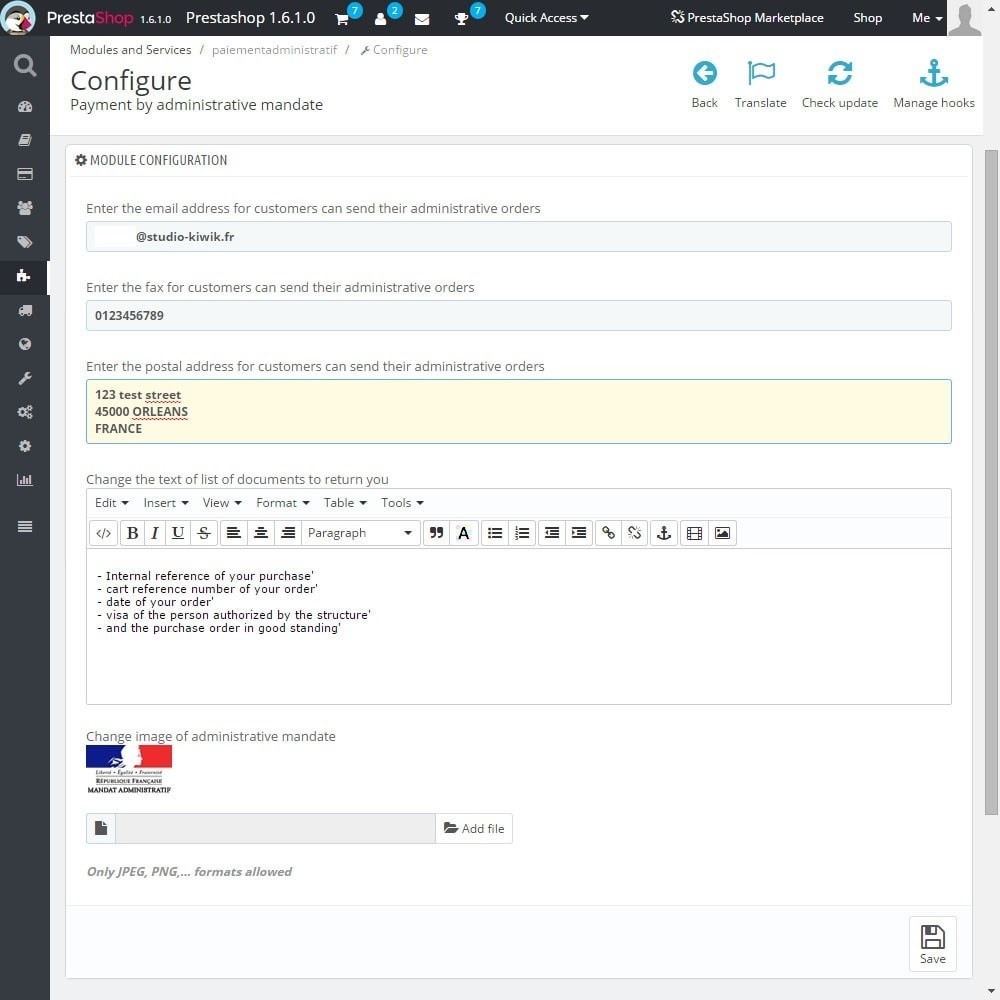Image resolution: width=1000 pixels, height=1000 pixels.
Task: Open the trophy notifications icon
Action: pos(461,18)
